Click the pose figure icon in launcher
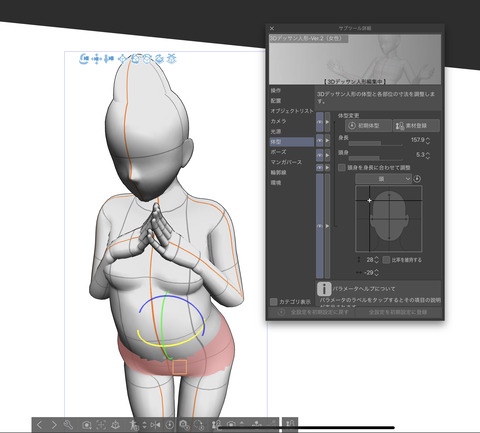480x433 pixels. coord(134,425)
